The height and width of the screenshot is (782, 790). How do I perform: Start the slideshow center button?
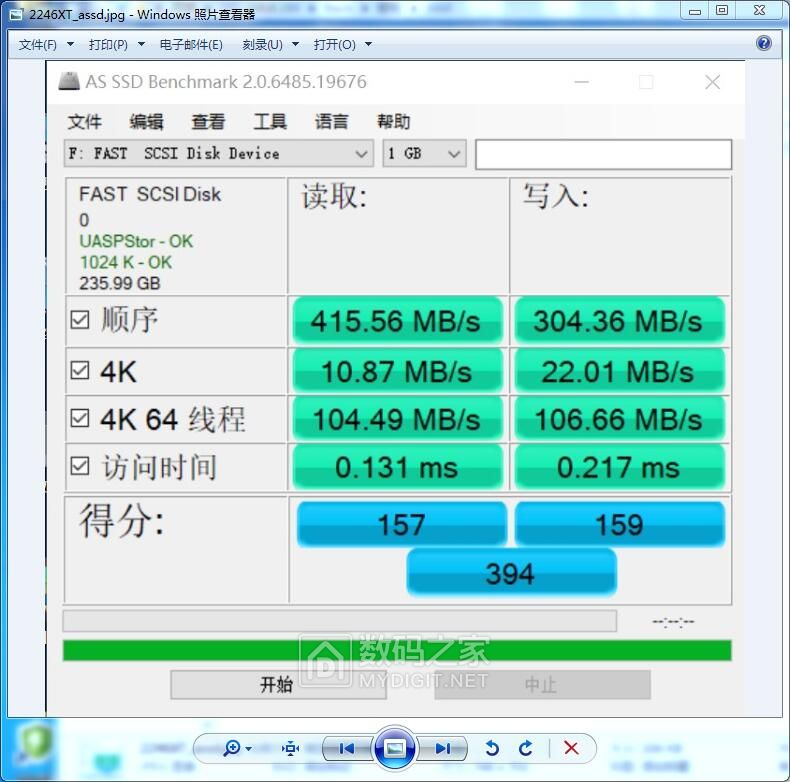pyautogui.click(x=395, y=748)
